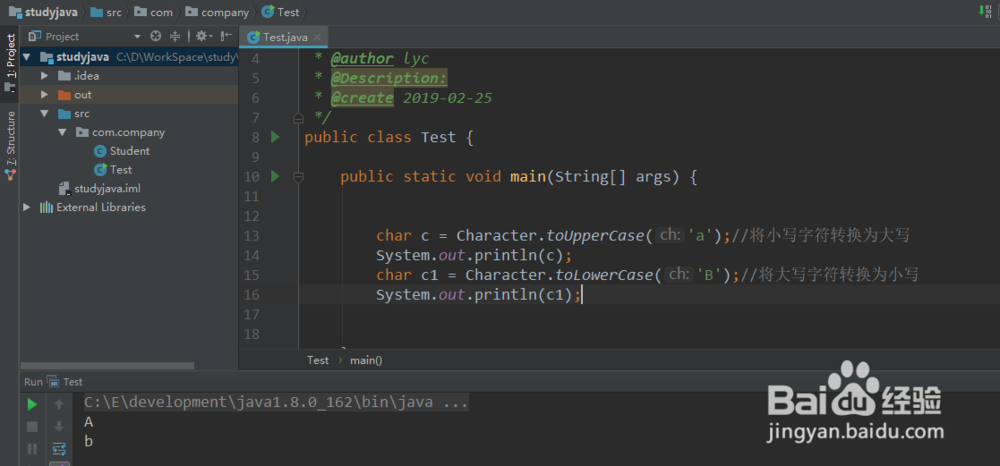Click the External Libraries icon
The width and height of the screenshot is (1000, 466).
[47, 207]
